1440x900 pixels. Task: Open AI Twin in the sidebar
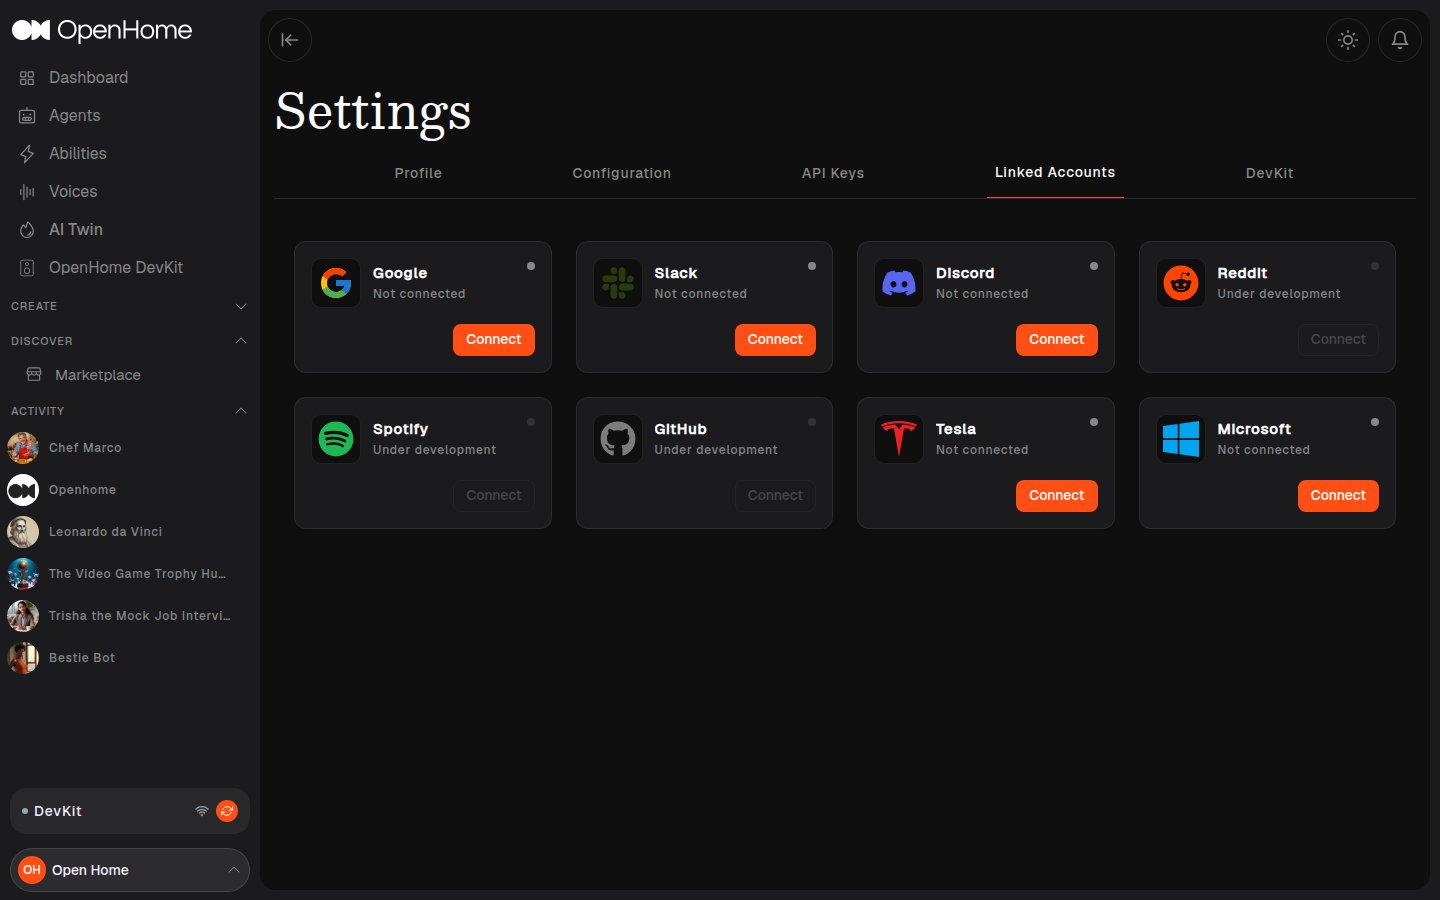tap(130, 229)
